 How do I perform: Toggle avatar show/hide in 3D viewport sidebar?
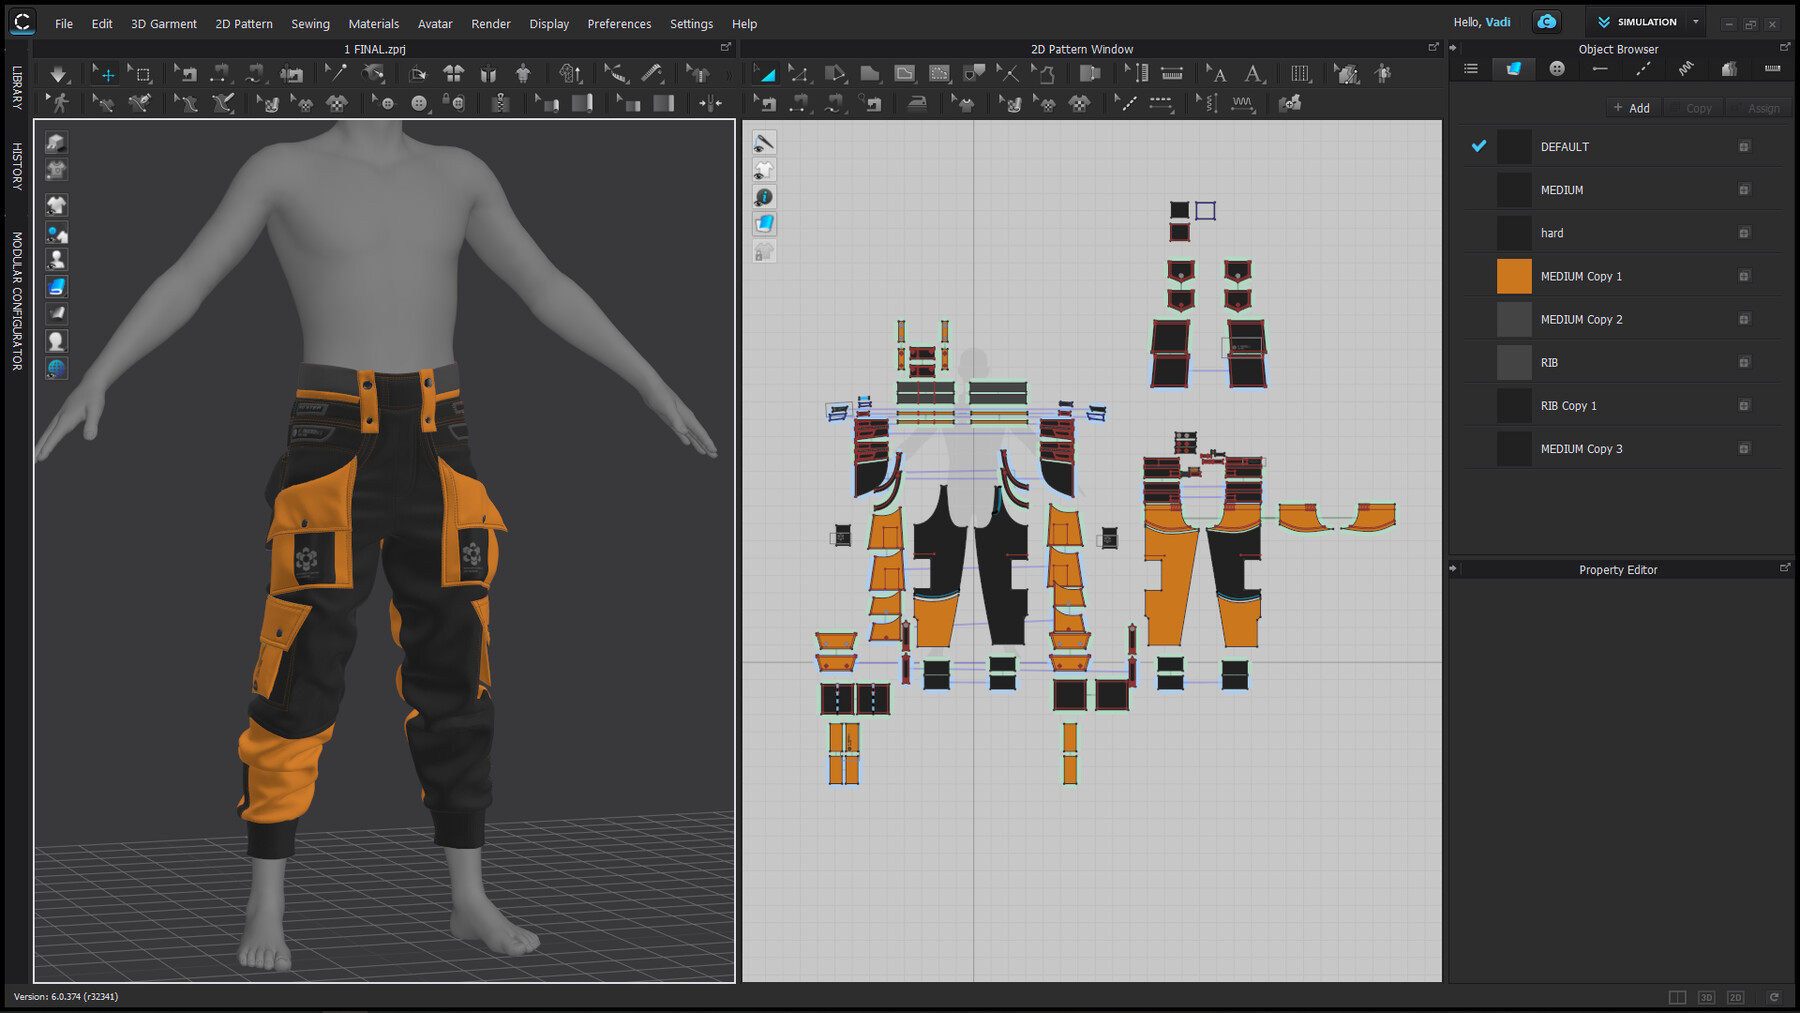pyautogui.click(x=56, y=260)
